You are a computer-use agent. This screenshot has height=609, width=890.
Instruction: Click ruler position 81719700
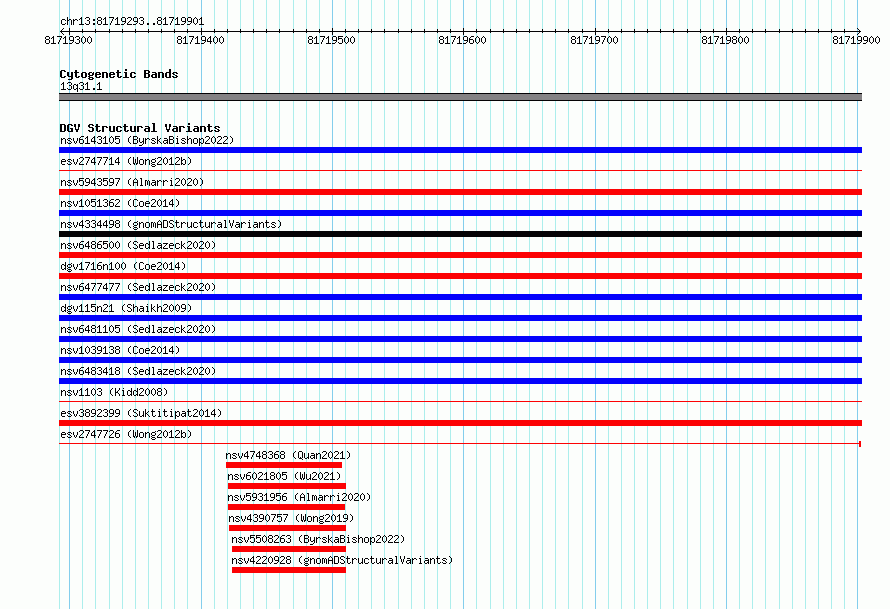(594, 40)
